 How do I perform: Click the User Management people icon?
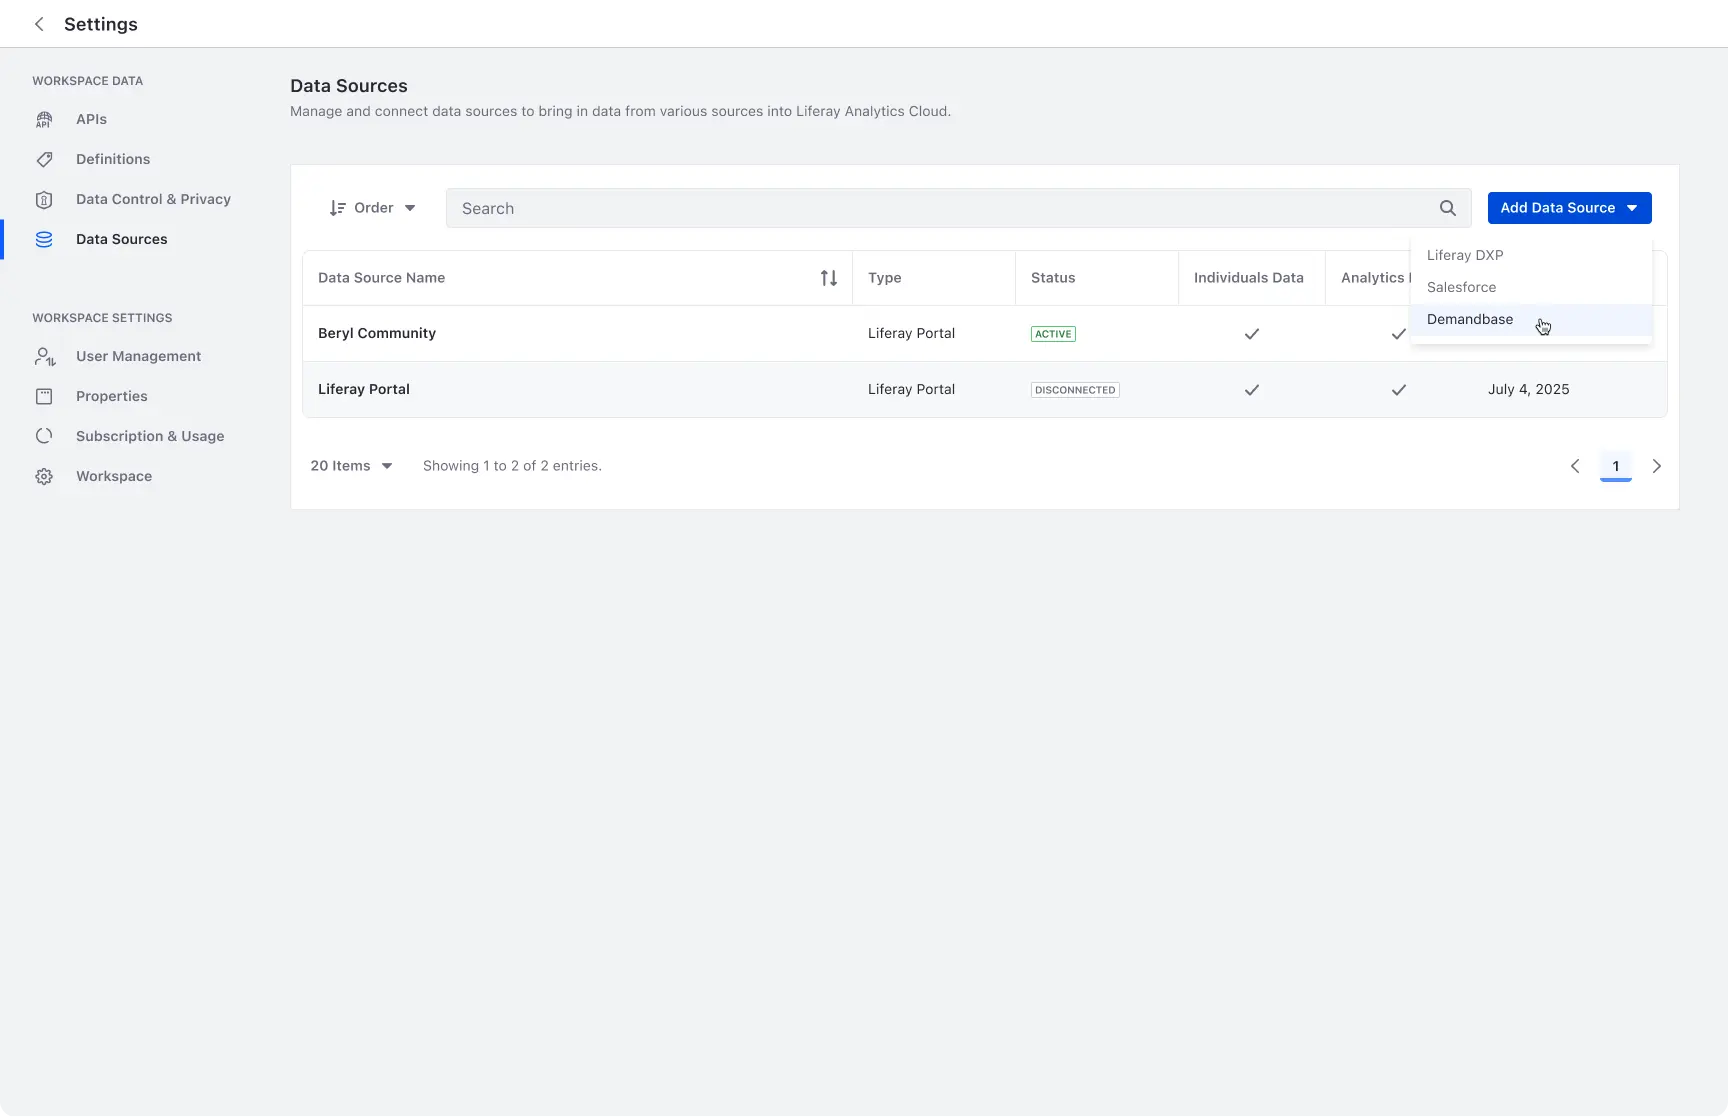coord(45,357)
